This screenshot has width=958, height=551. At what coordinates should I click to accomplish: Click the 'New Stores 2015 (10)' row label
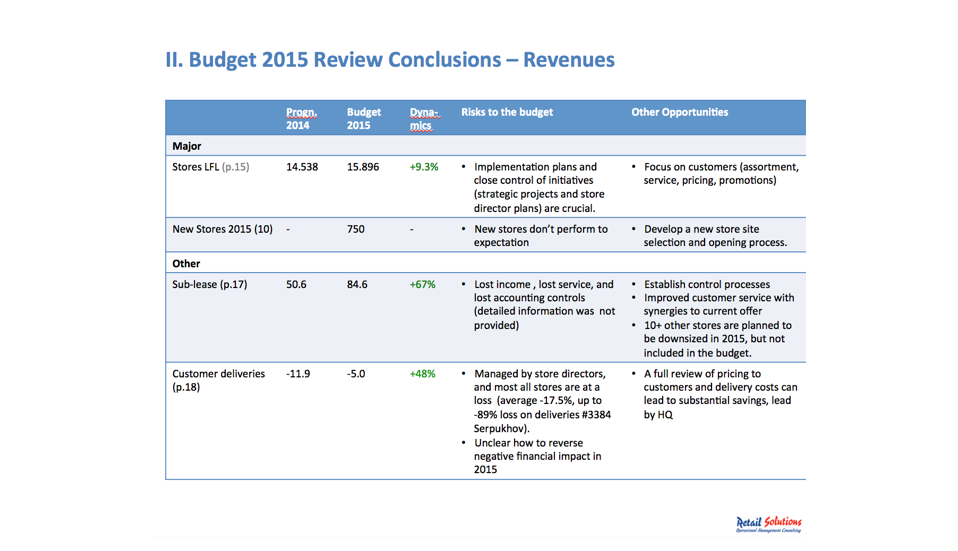(x=222, y=229)
